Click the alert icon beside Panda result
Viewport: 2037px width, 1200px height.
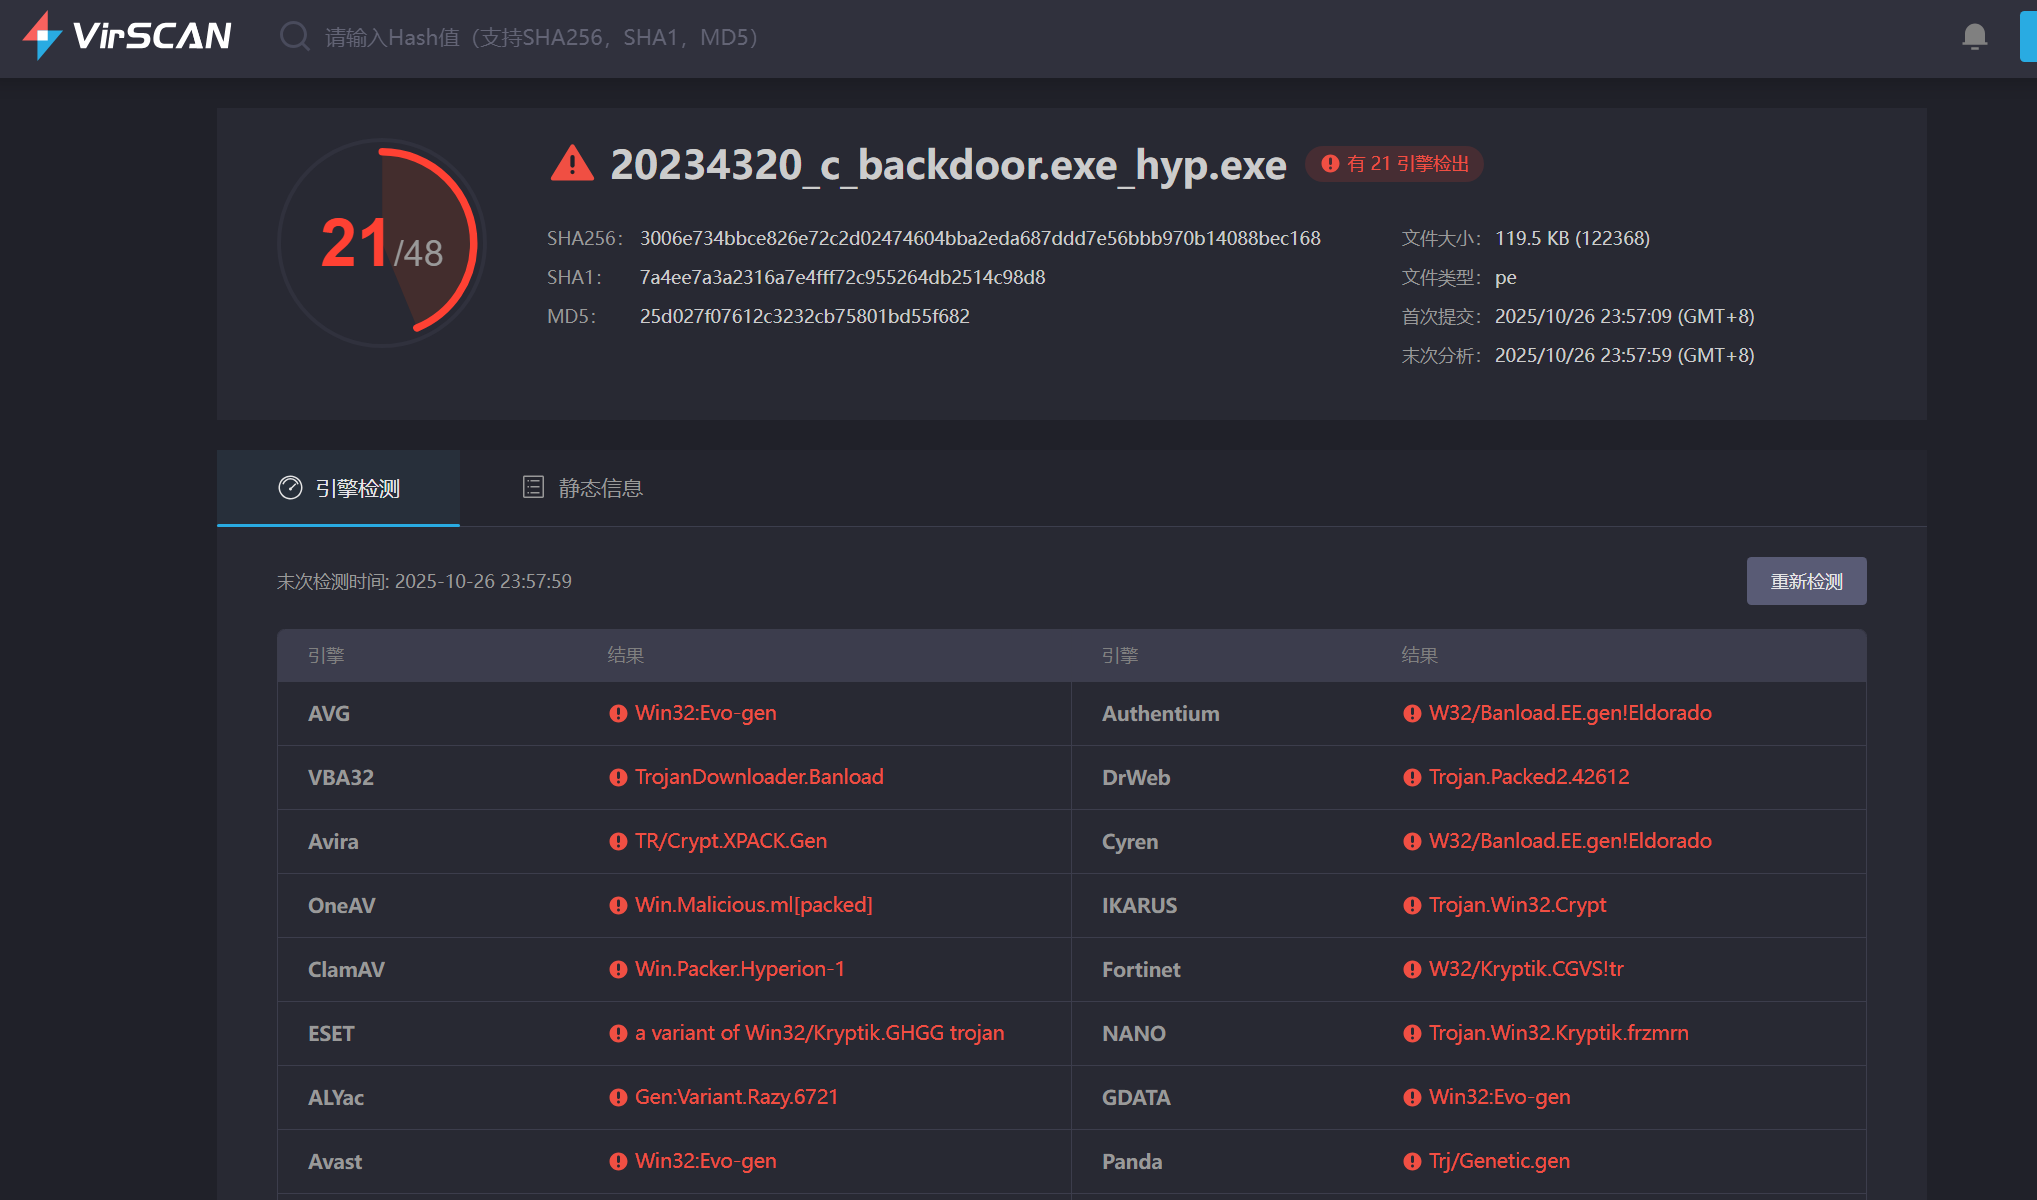click(1412, 1162)
